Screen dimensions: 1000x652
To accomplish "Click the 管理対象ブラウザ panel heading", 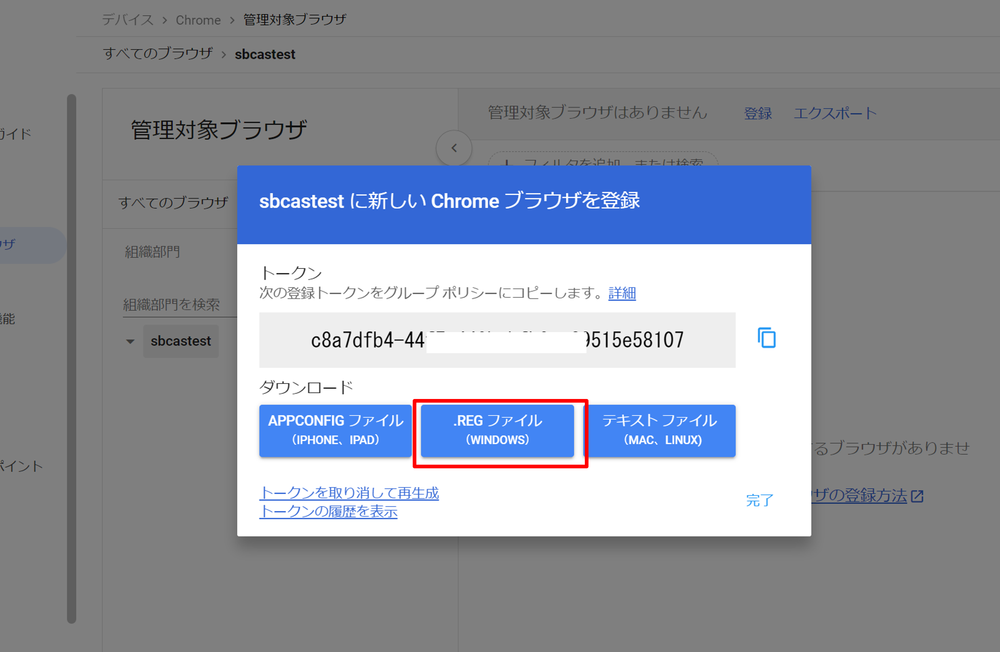I will 219,130.
